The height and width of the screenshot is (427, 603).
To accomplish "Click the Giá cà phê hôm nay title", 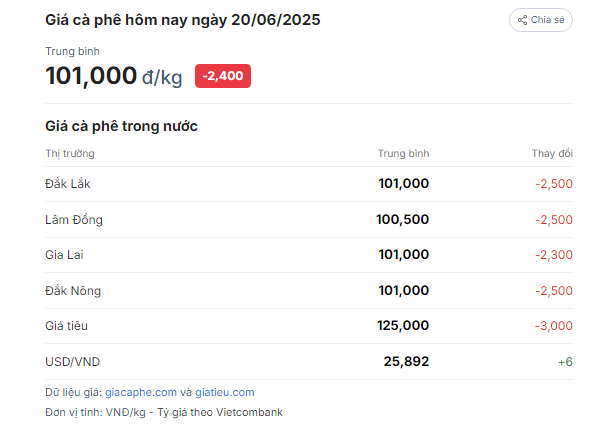I will click(x=183, y=20).
